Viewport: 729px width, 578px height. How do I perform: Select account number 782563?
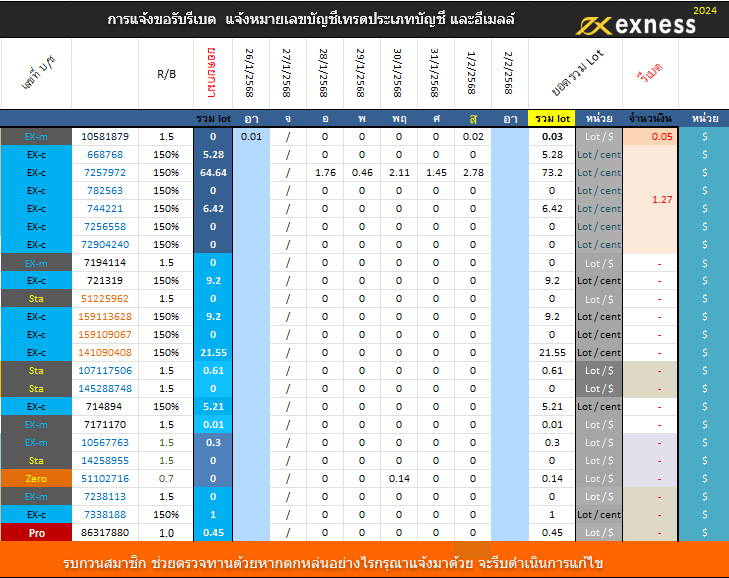tap(105, 191)
